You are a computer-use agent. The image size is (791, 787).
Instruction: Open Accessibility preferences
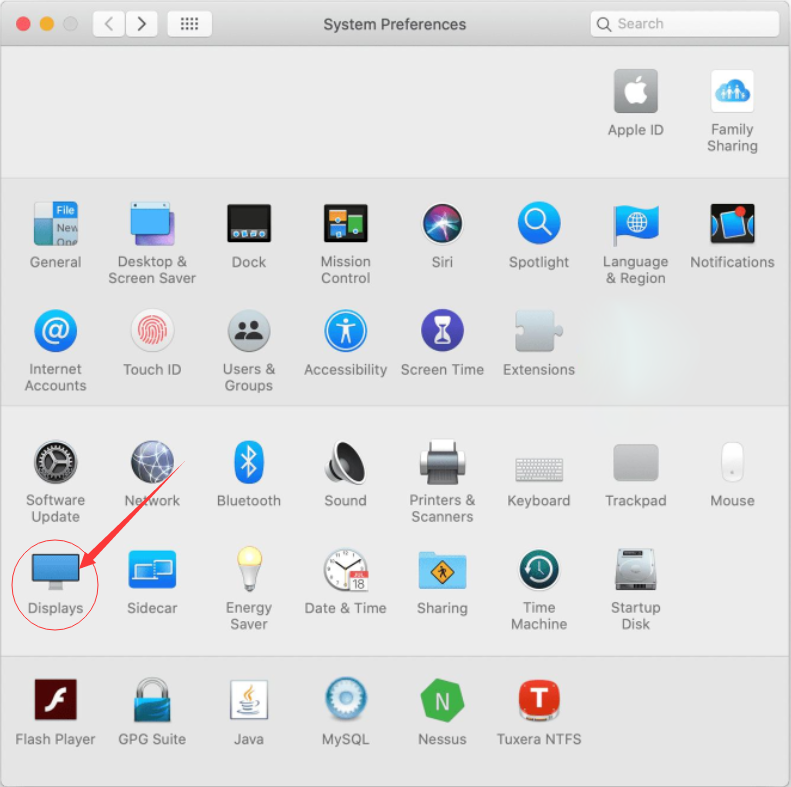pyautogui.click(x=346, y=331)
